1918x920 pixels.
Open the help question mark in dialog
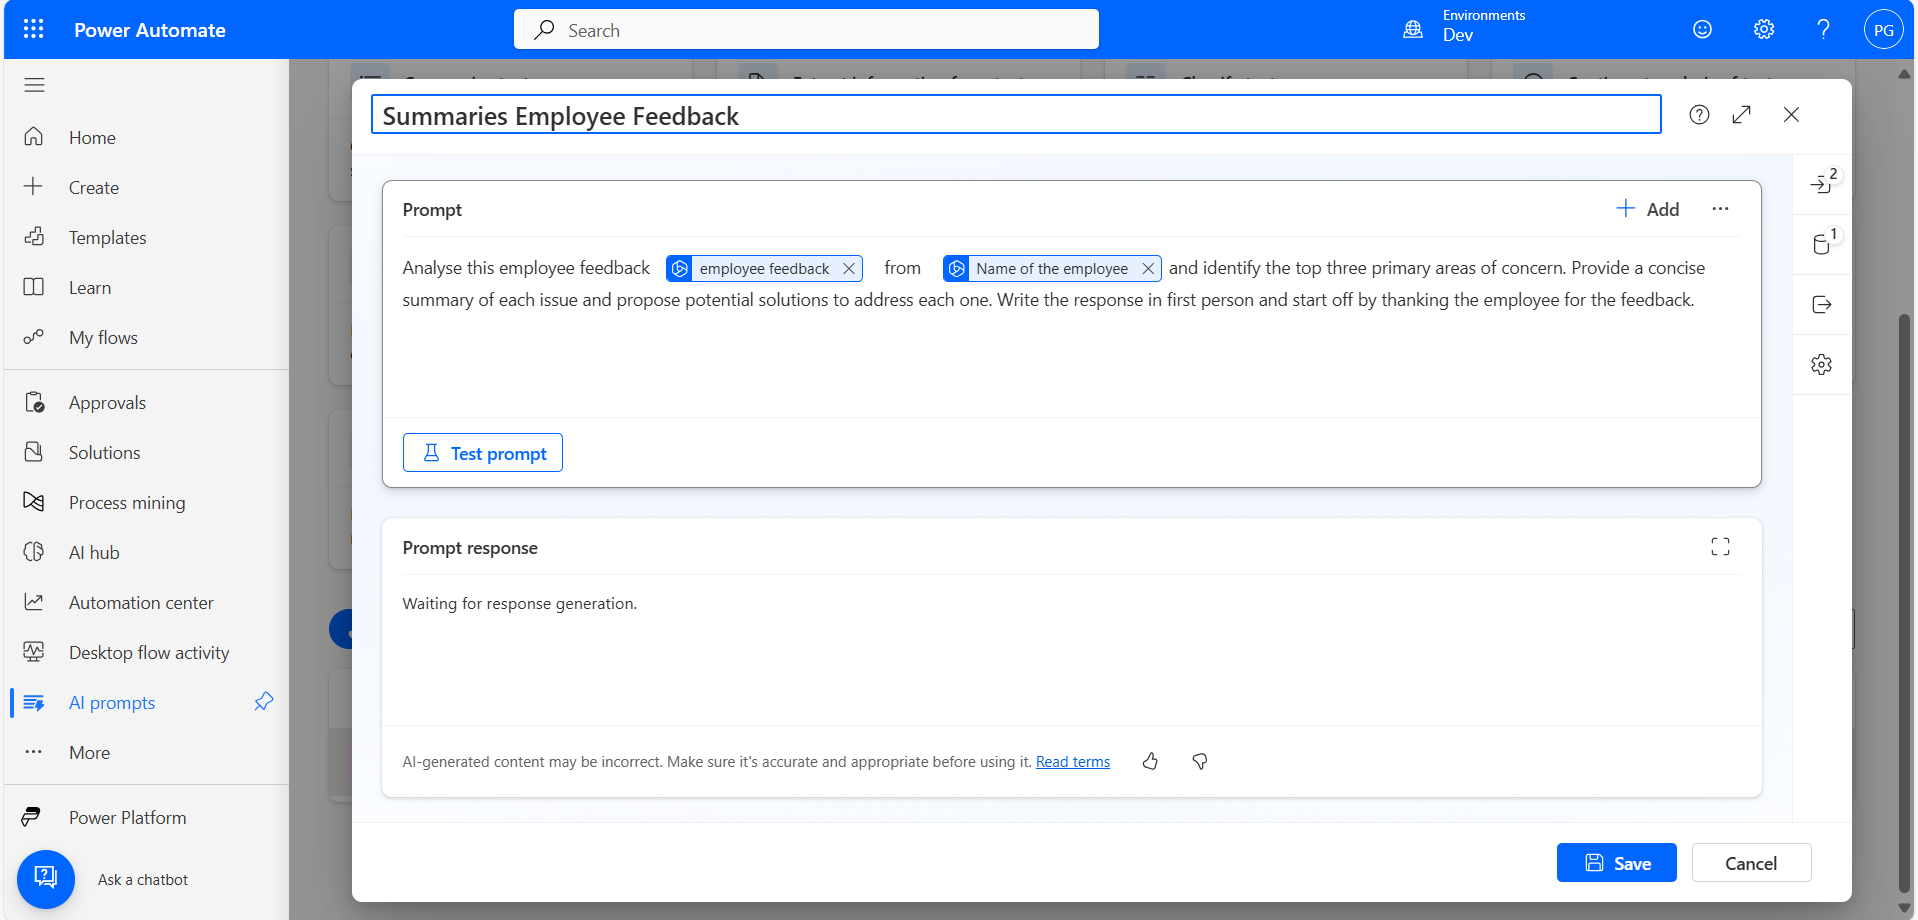coord(1699,115)
